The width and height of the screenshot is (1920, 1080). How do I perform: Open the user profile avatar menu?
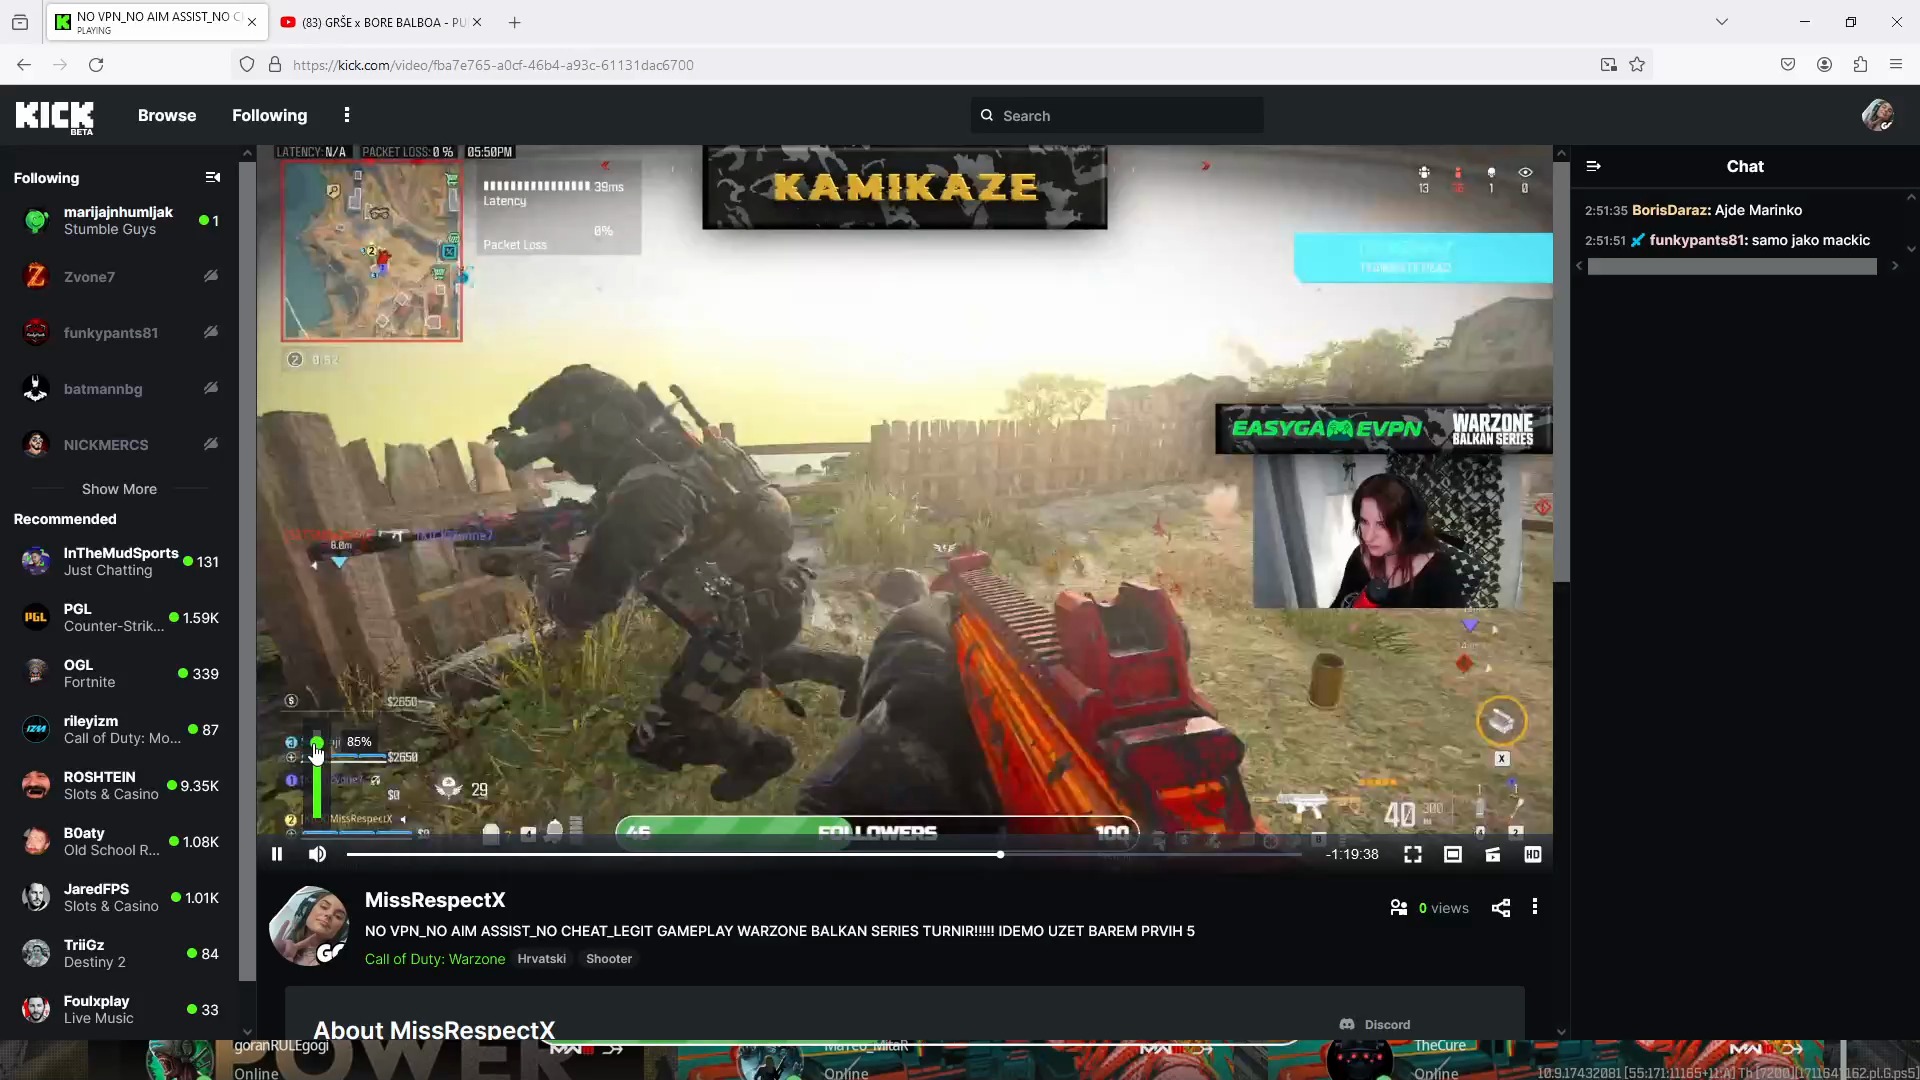(x=1877, y=115)
